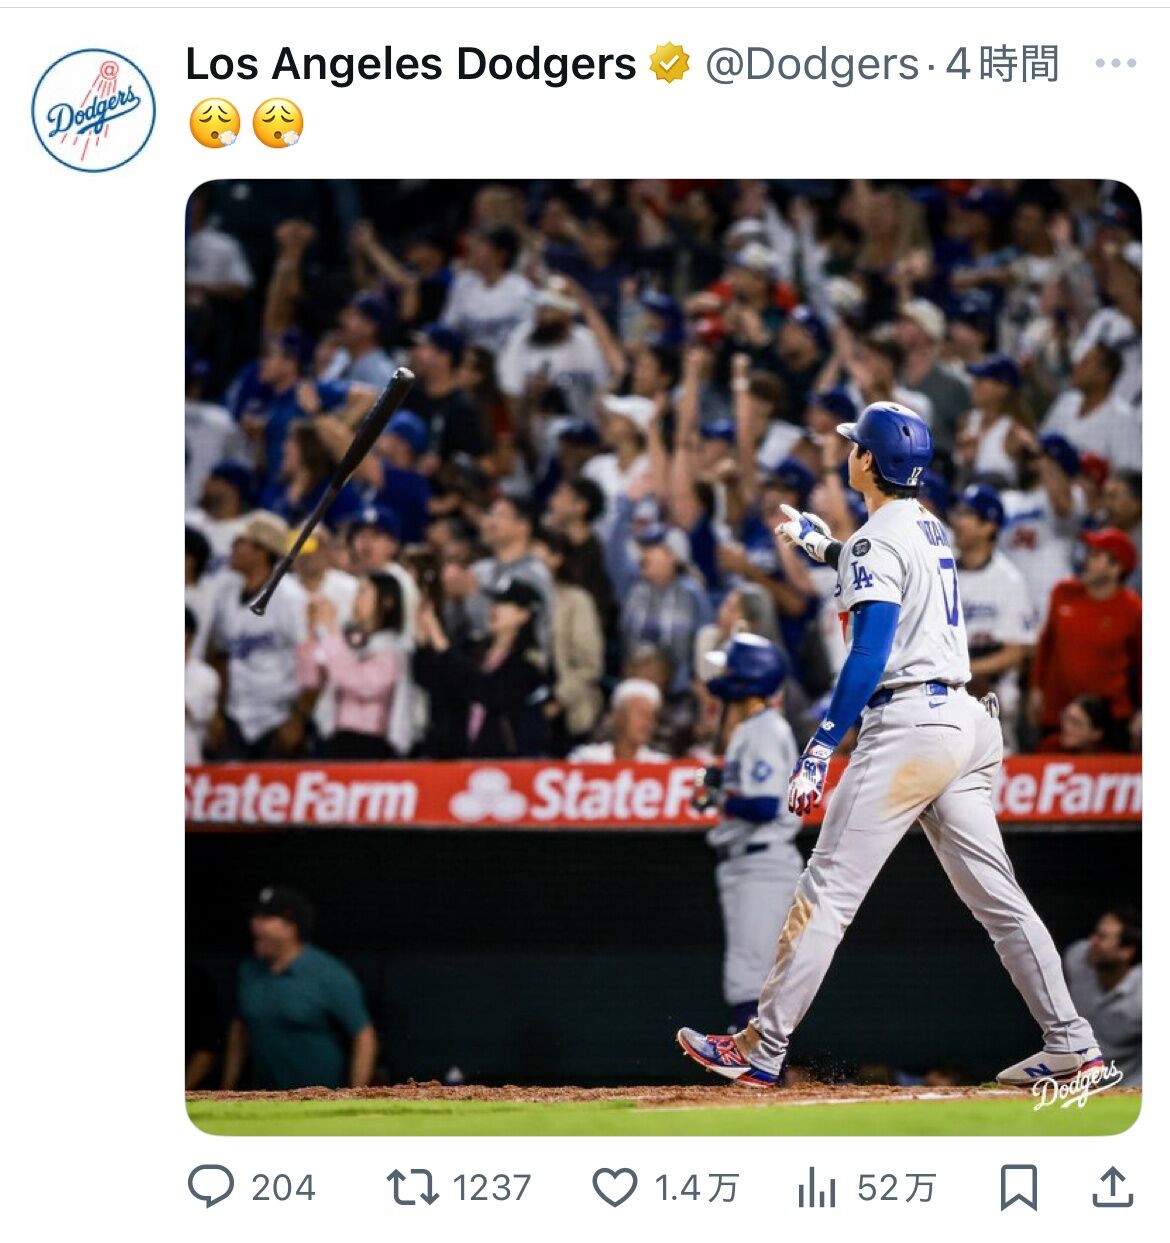The image size is (1170, 1243).
Task: Click the 52万 views count
Action: 896,1188
